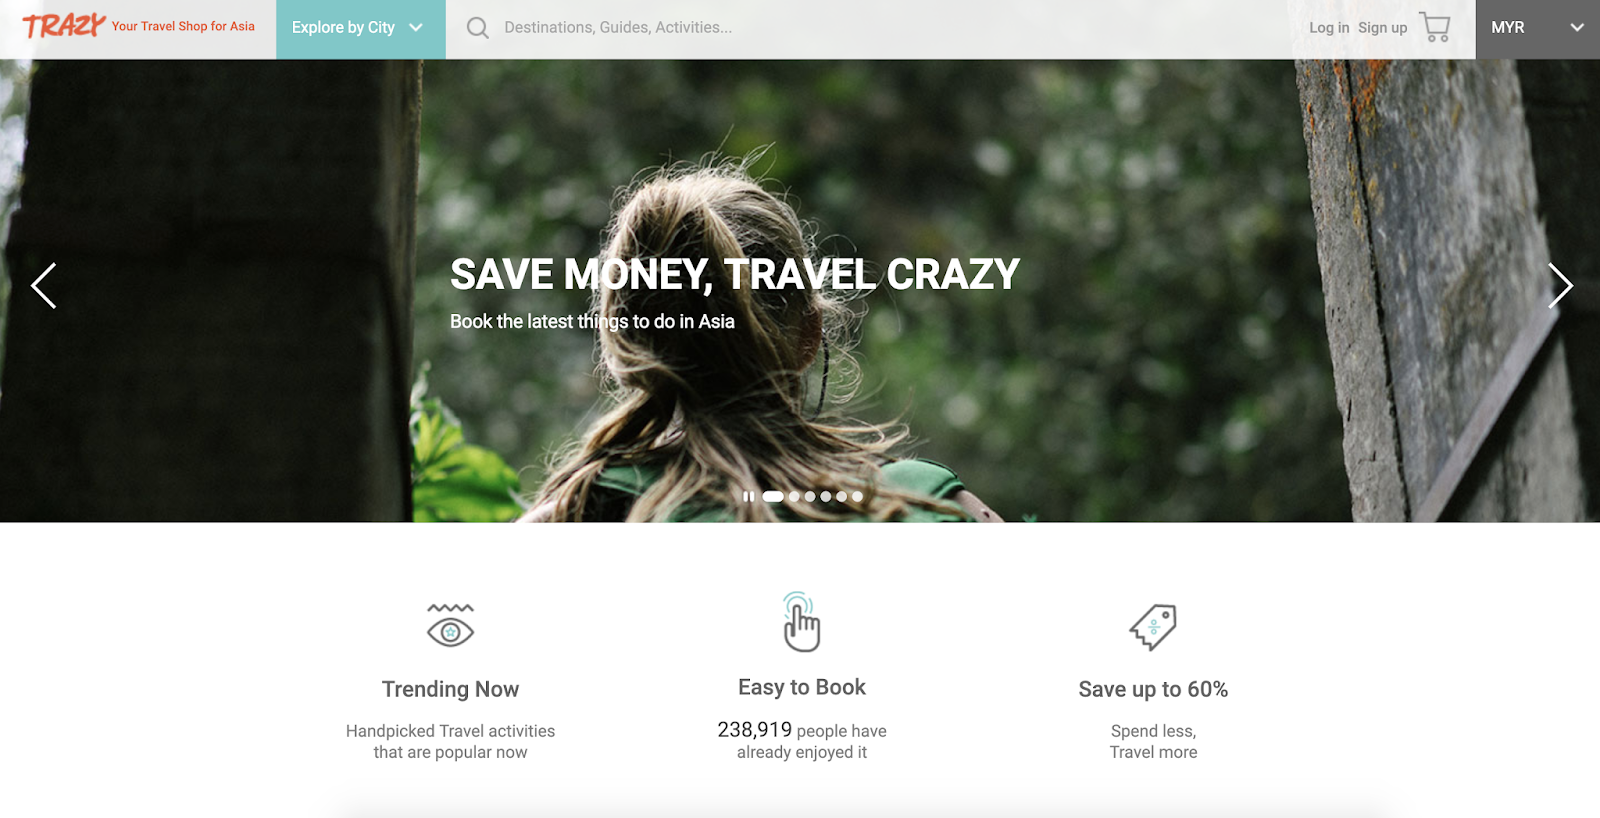The width and height of the screenshot is (1600, 818).
Task: Pause the carousel slideshow
Action: point(748,496)
